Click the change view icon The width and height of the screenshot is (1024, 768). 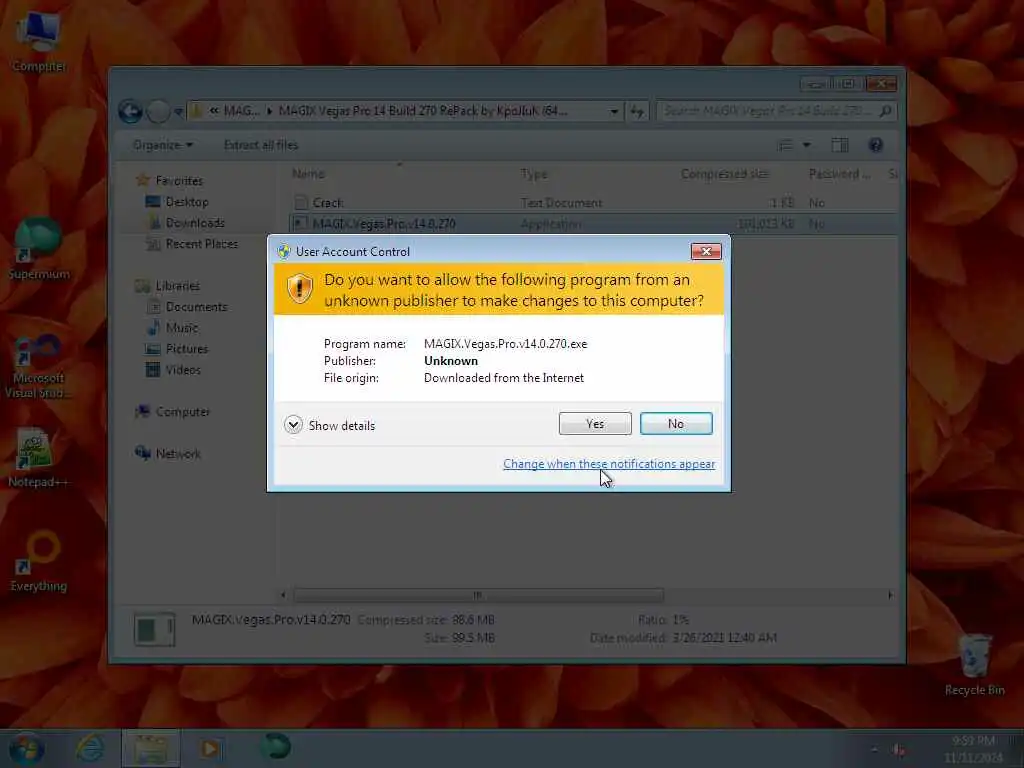[x=786, y=145]
